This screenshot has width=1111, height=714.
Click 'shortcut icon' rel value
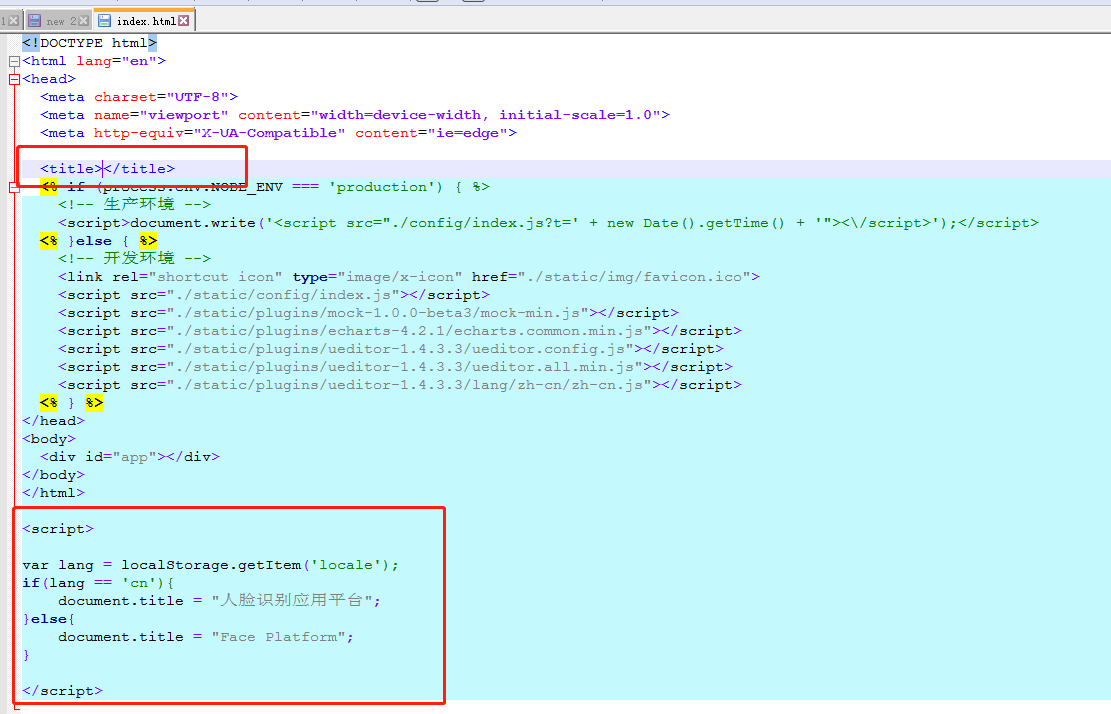coord(220,277)
